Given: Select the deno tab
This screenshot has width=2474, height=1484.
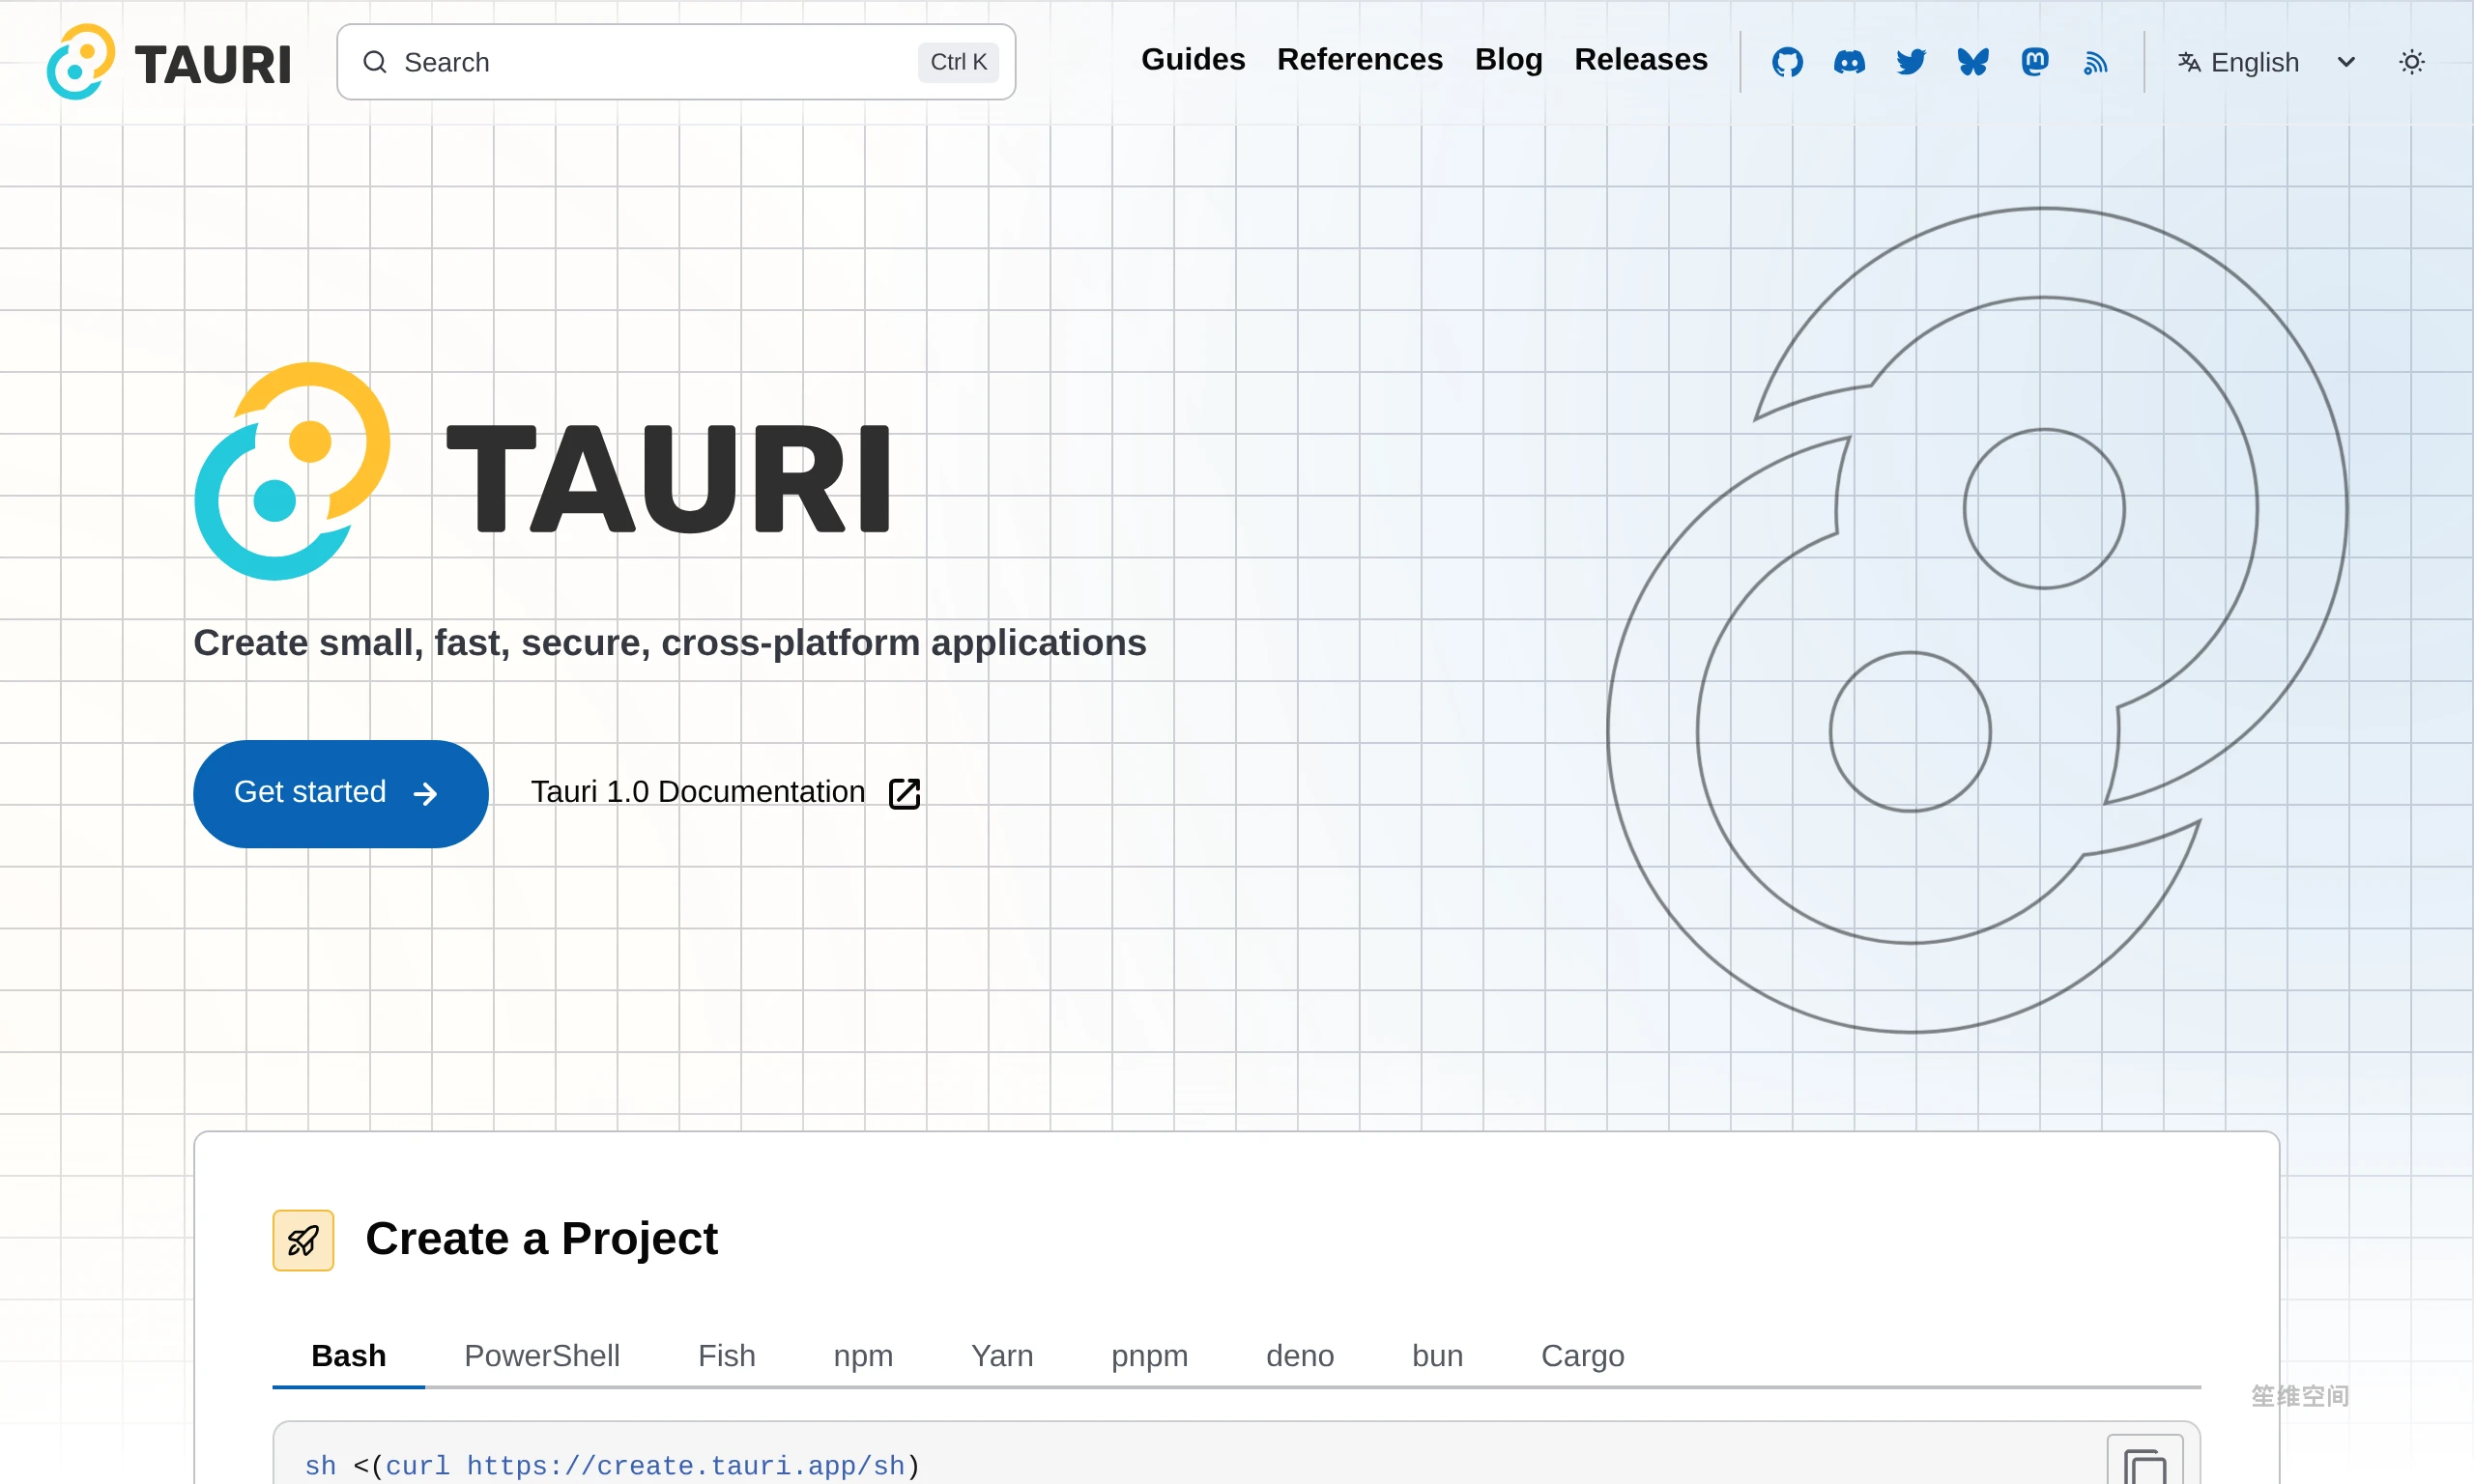Looking at the screenshot, I should pyautogui.click(x=1300, y=1356).
